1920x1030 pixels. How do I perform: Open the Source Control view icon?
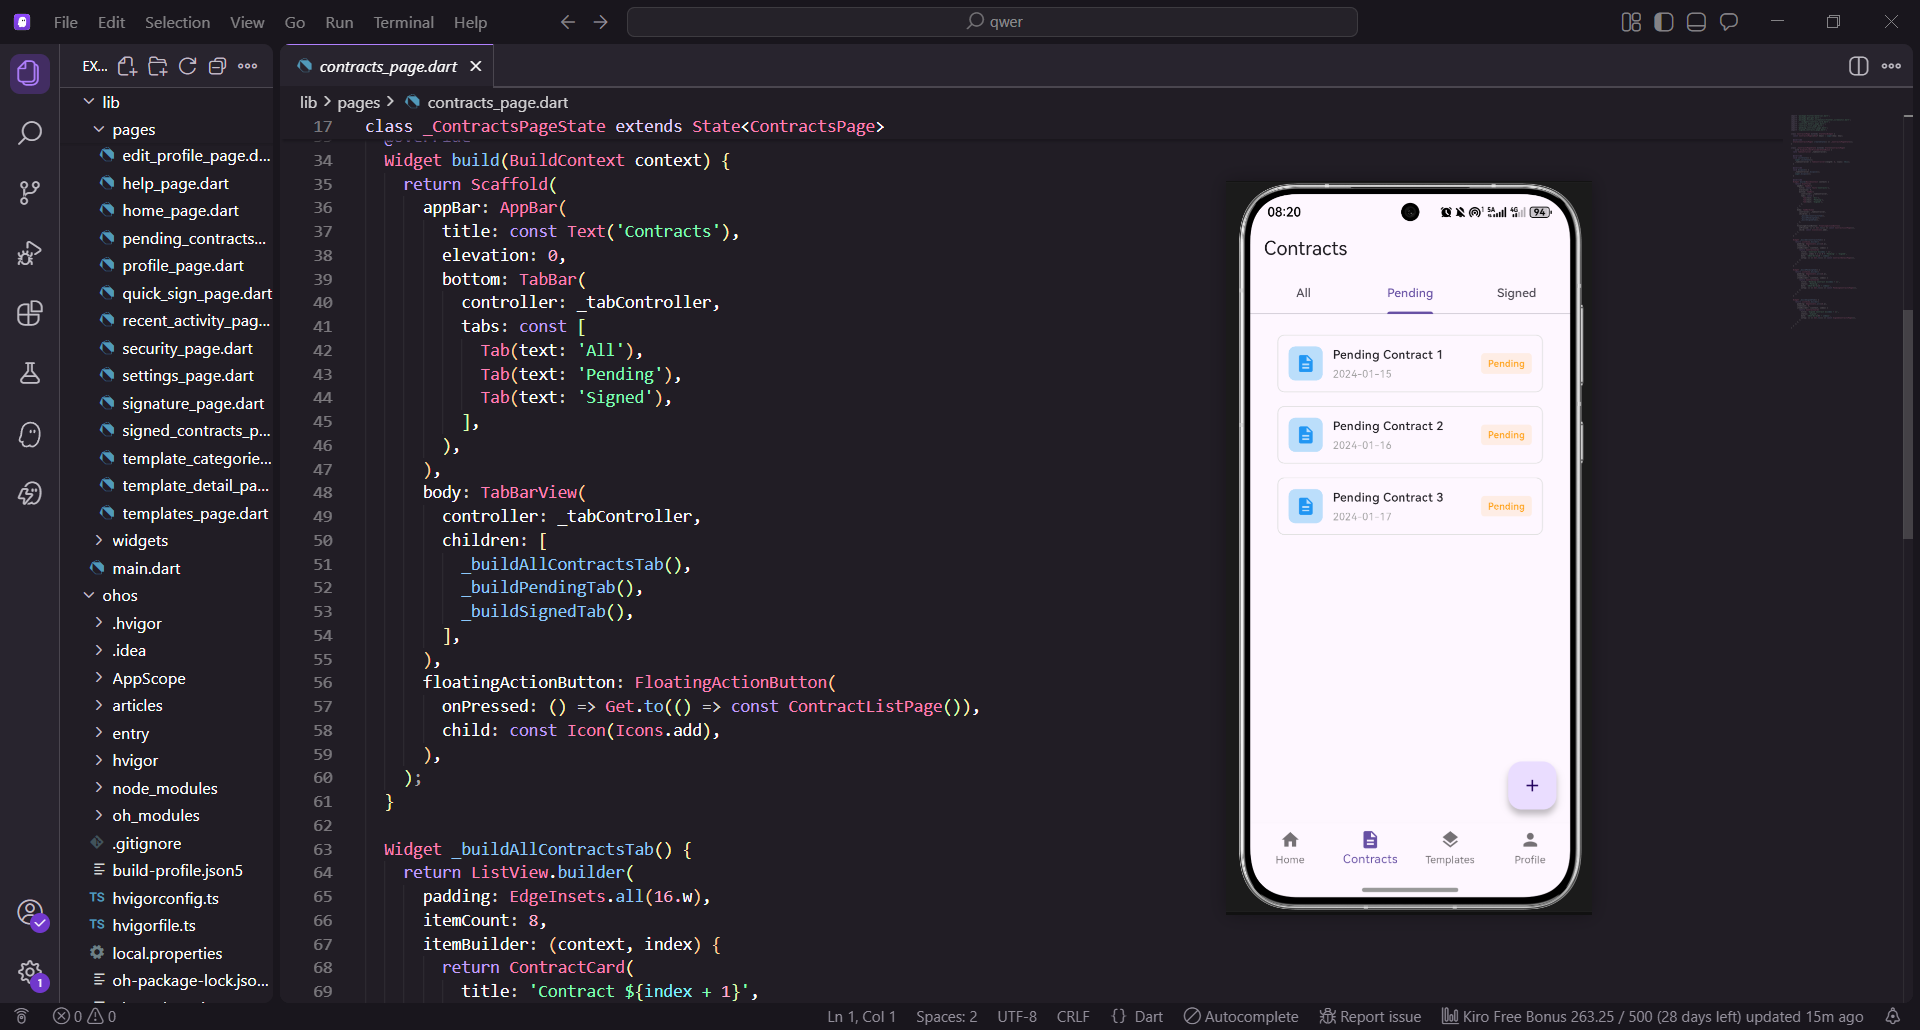30,193
